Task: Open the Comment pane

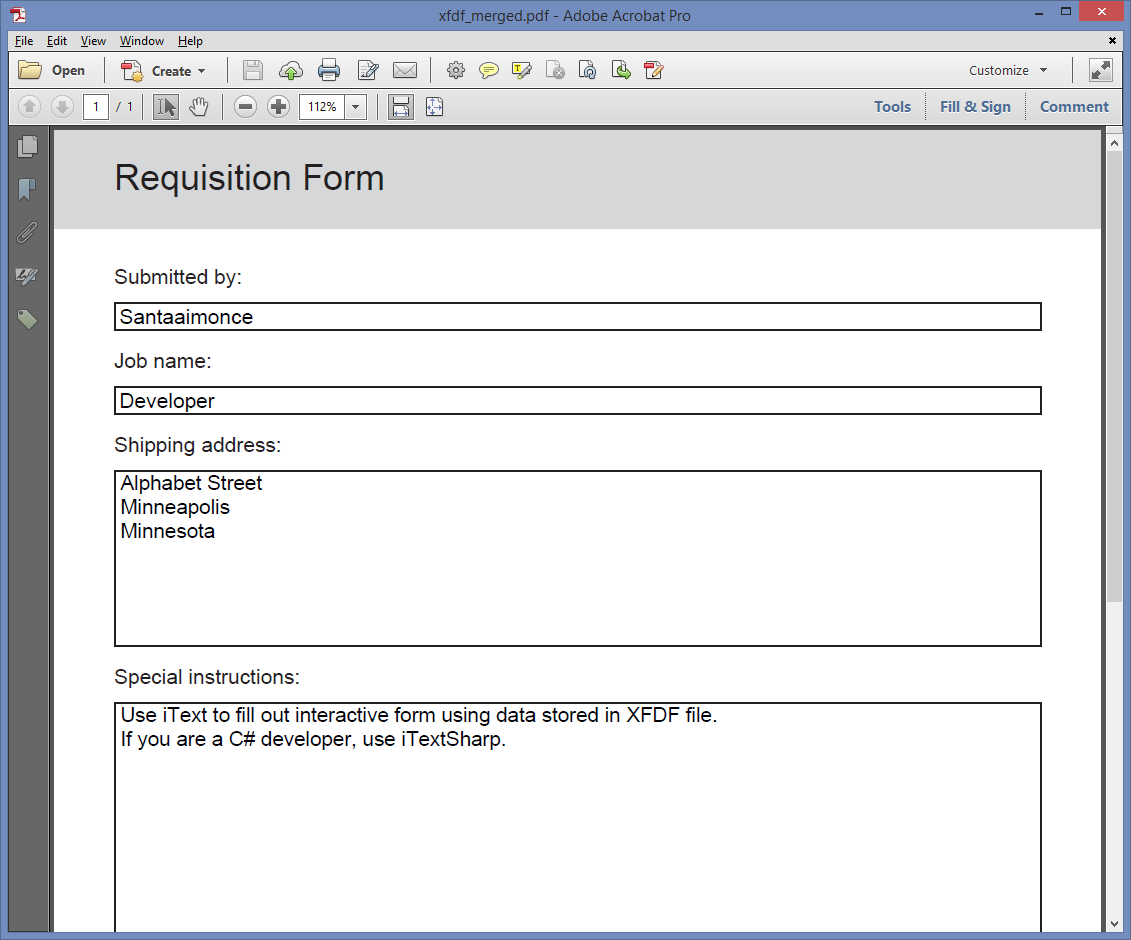Action: pos(1074,107)
